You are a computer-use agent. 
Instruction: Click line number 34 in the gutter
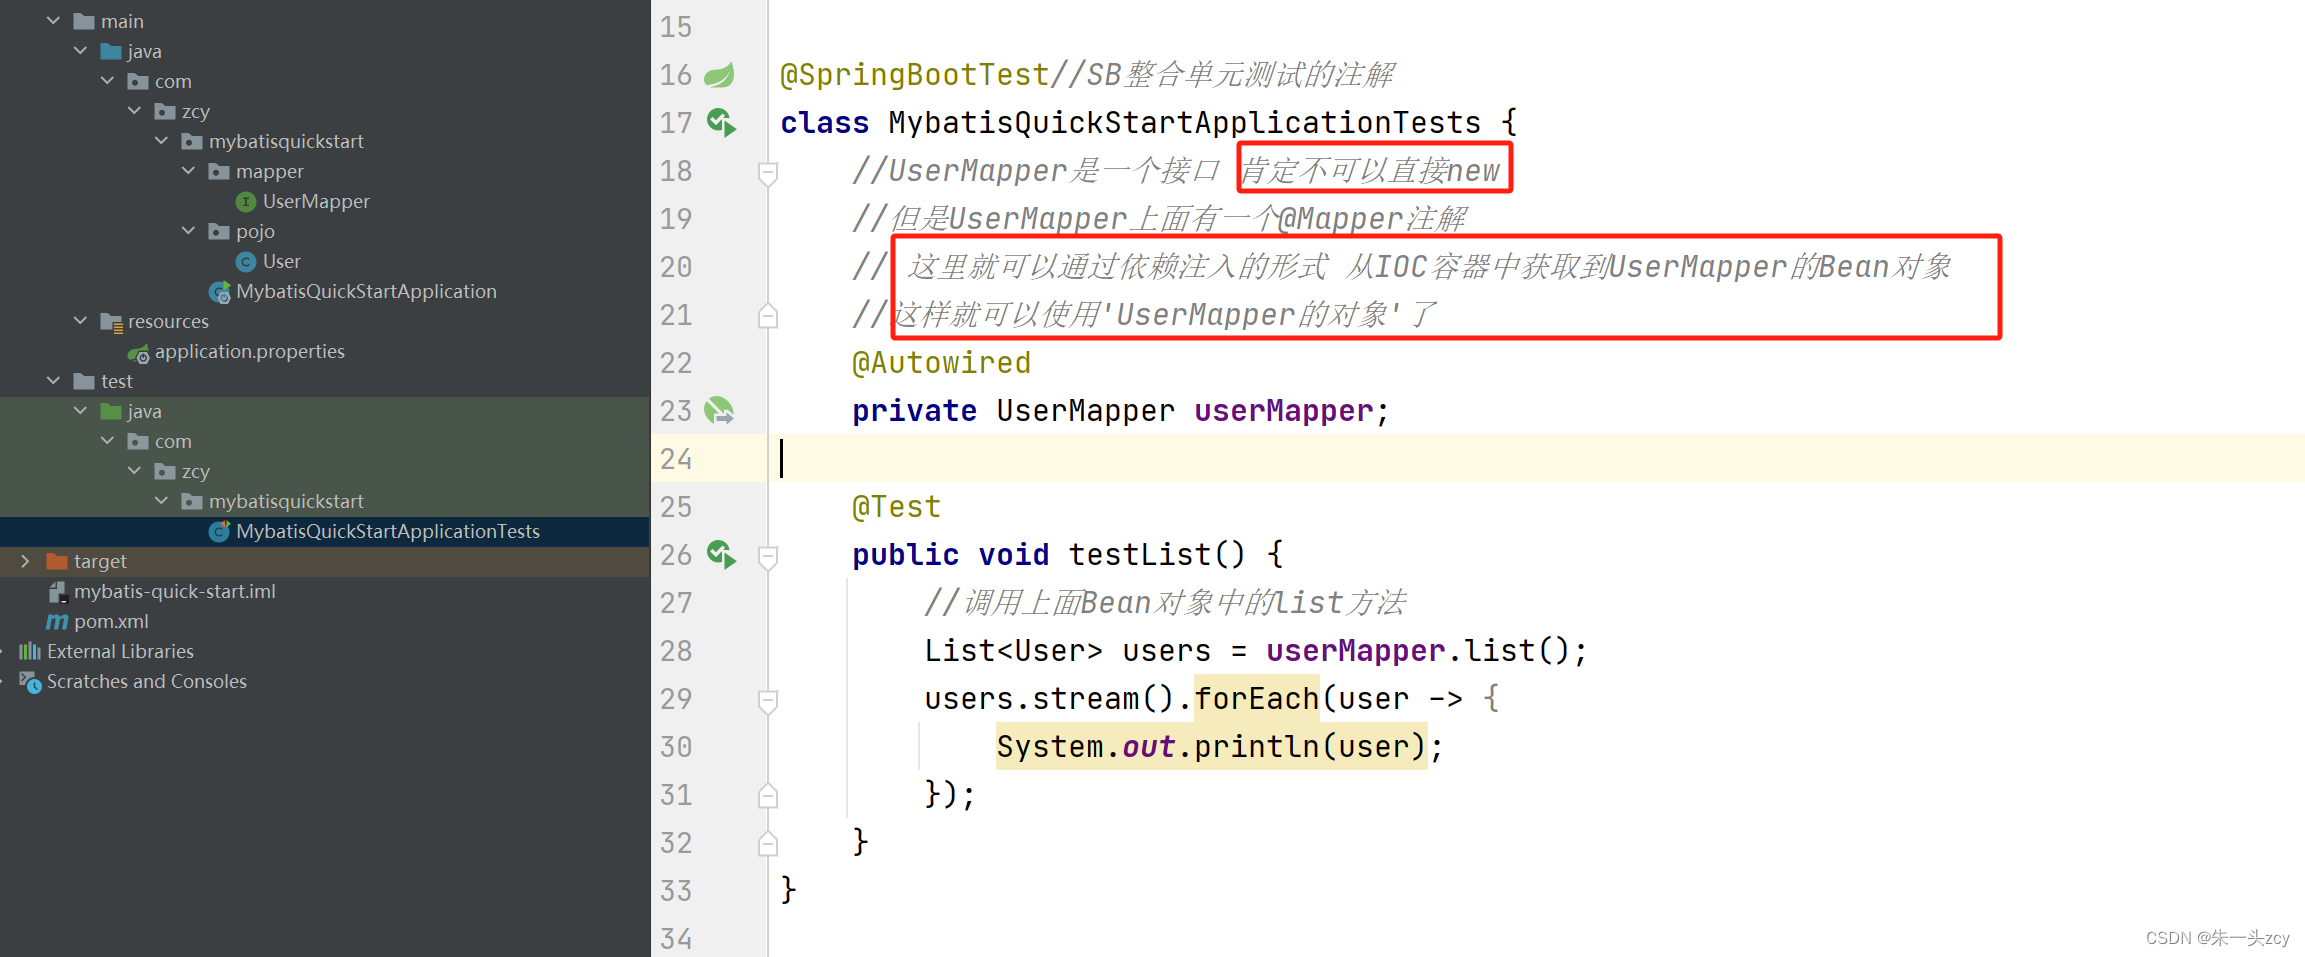pos(676,938)
